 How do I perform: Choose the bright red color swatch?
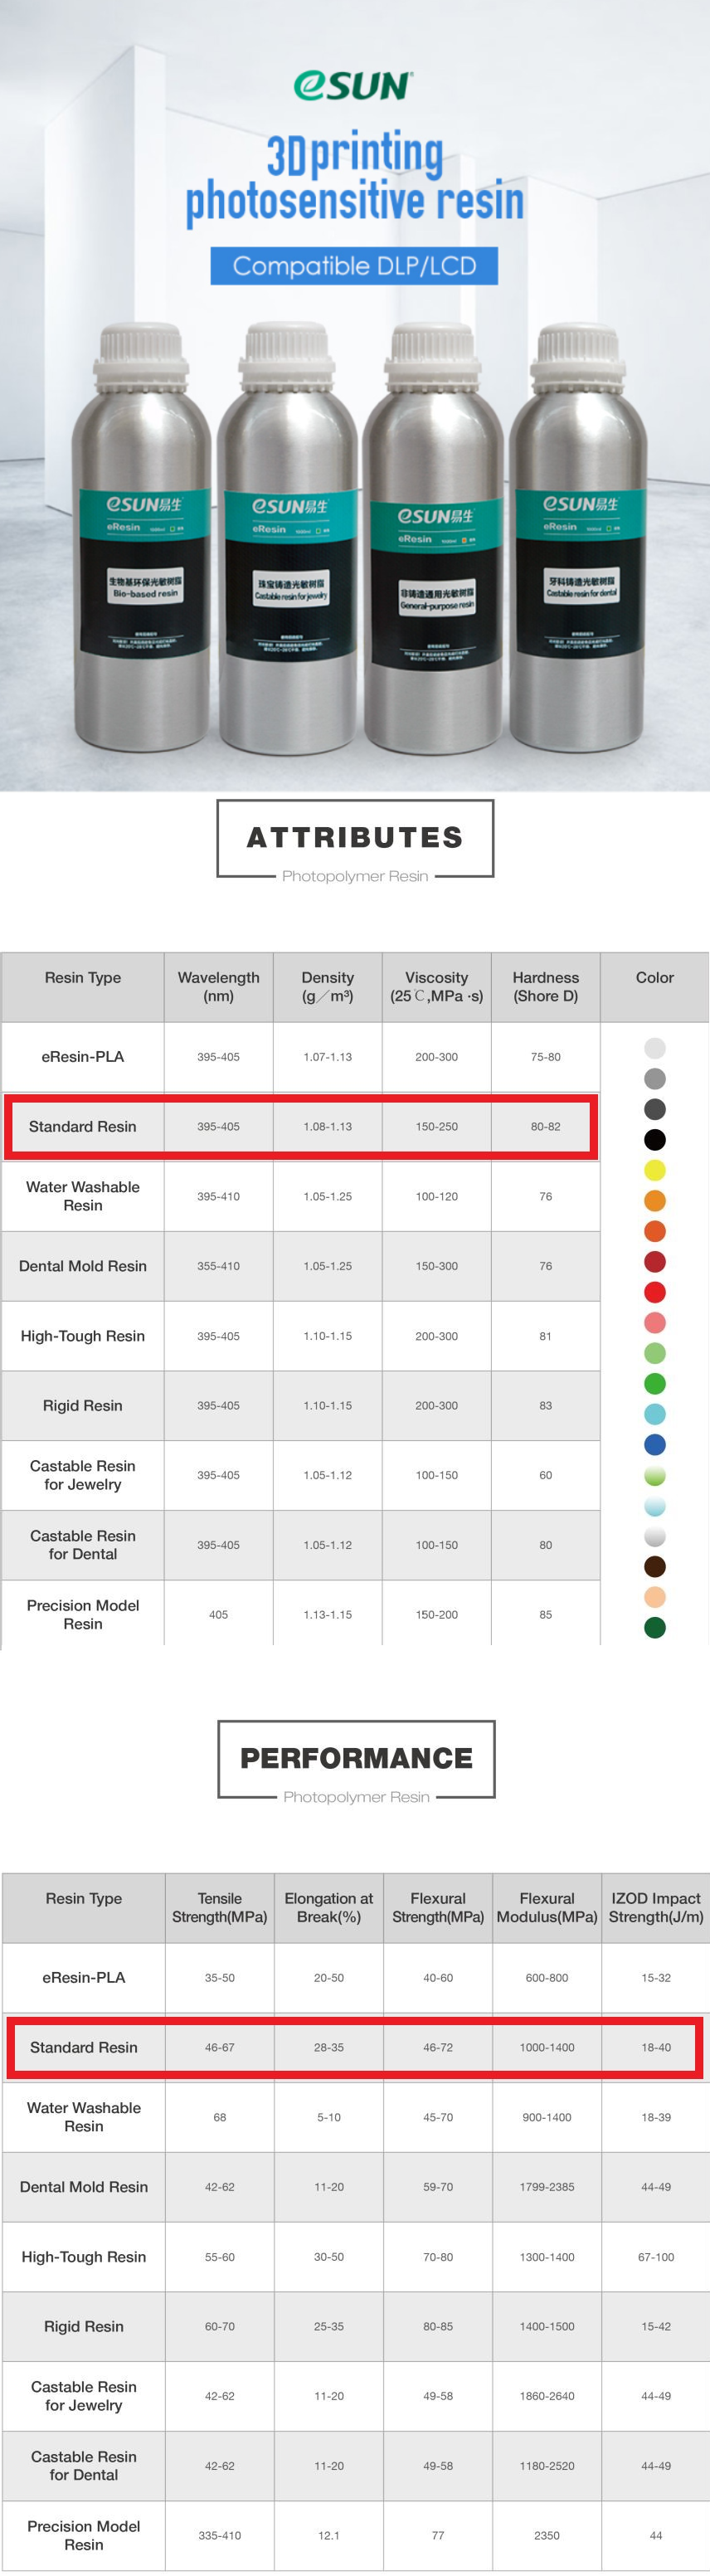(x=655, y=1292)
